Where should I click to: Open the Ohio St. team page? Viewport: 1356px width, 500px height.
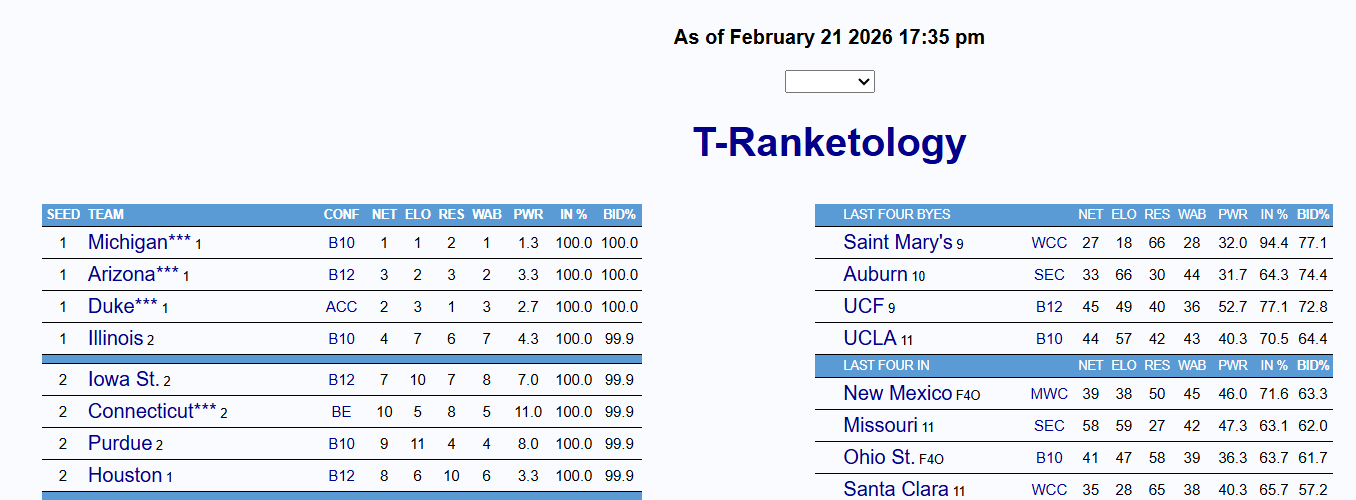(x=879, y=457)
